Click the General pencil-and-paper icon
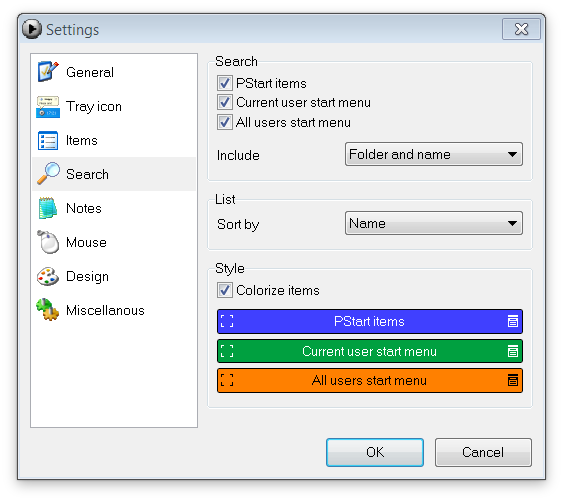The height and width of the screenshot is (501, 563). 48,71
